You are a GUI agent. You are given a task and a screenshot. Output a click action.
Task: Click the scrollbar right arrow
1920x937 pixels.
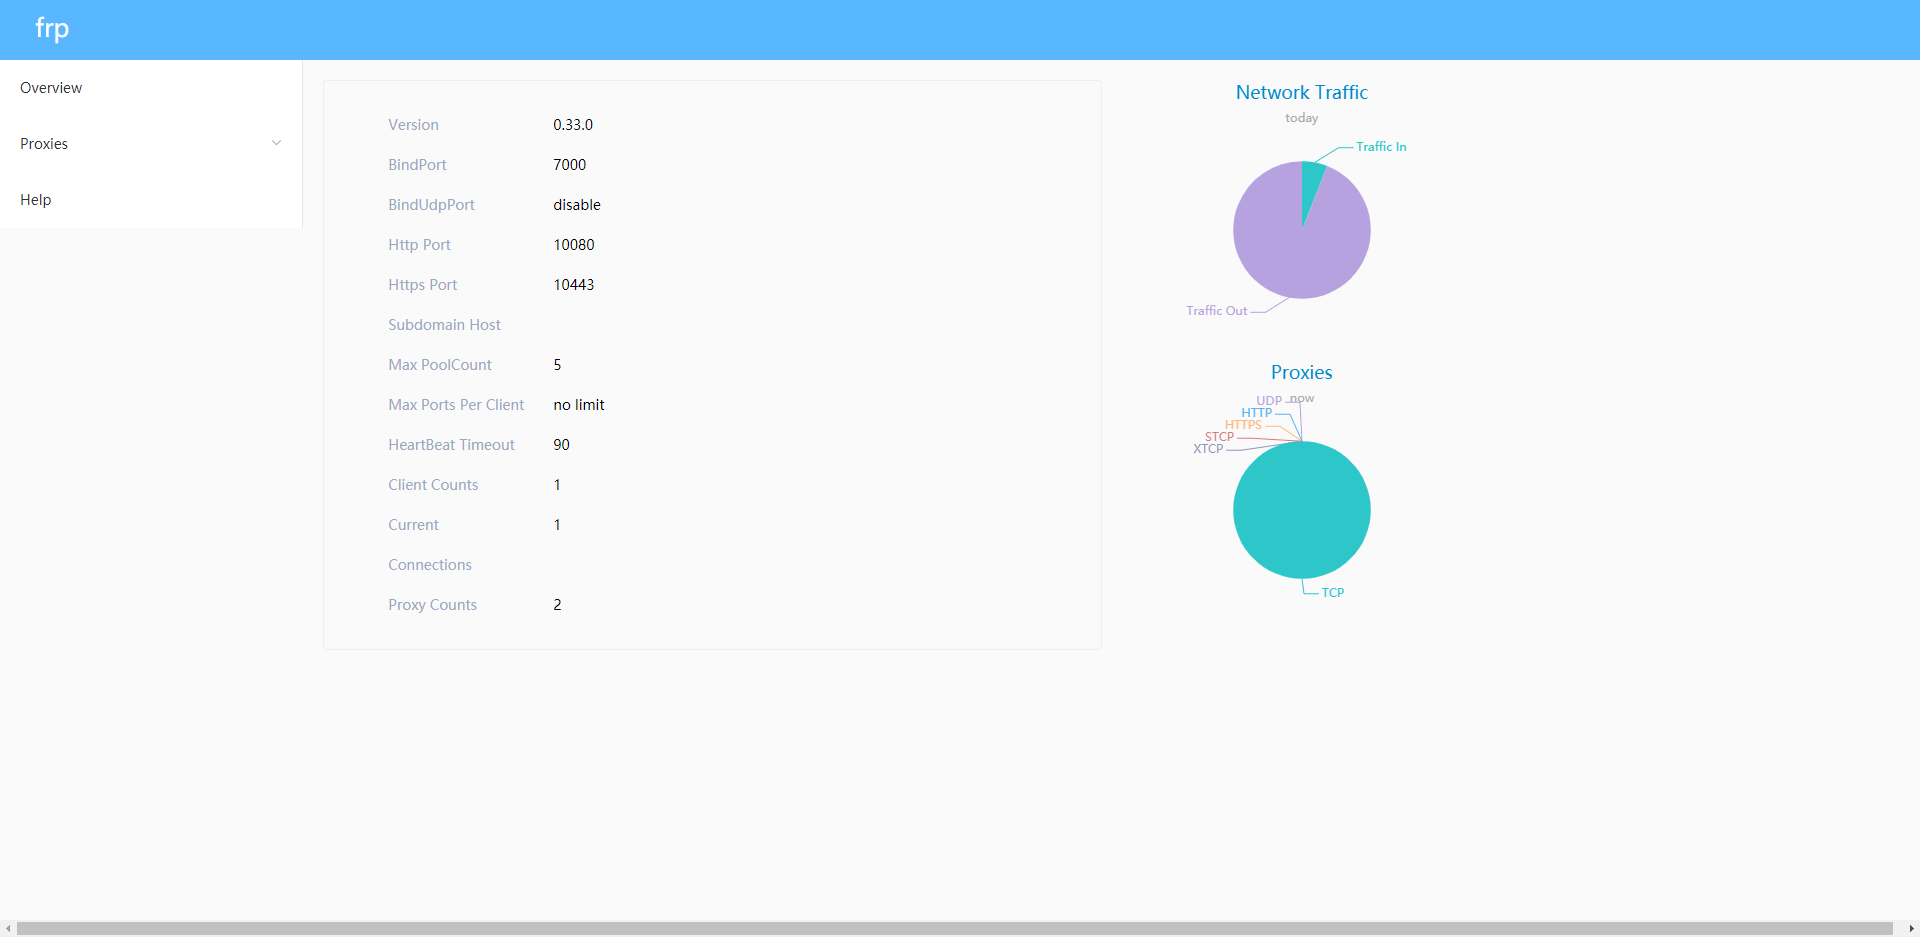coord(1911,929)
